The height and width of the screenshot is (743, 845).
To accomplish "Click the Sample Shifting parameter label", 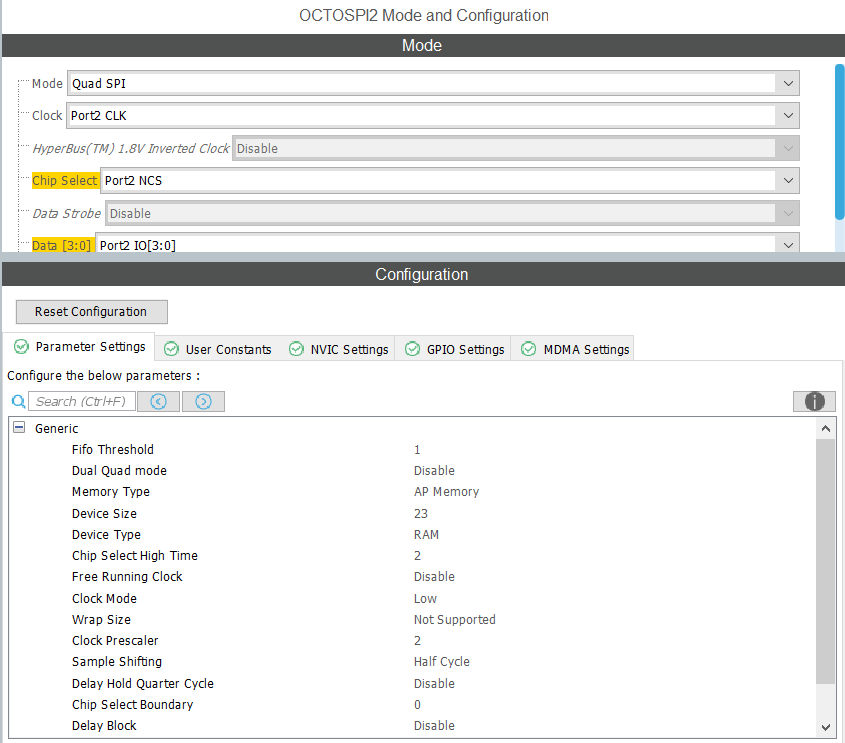I will pos(117,662).
